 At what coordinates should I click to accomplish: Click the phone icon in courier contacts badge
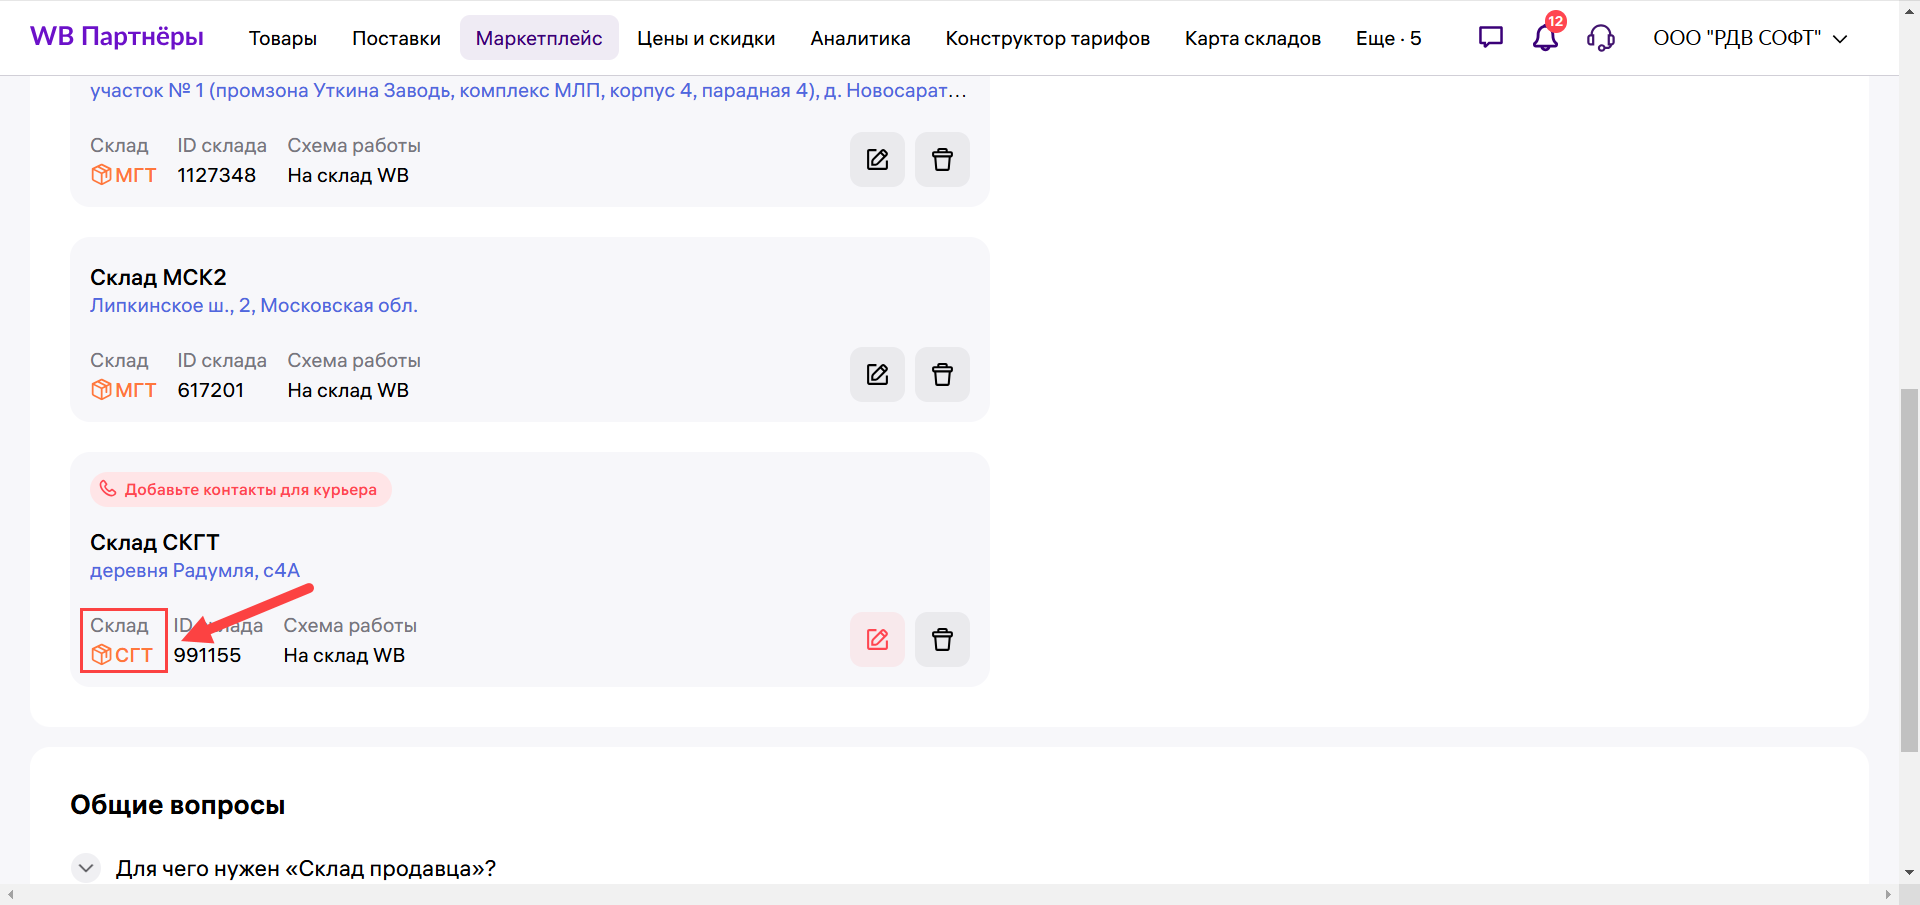[x=108, y=489]
